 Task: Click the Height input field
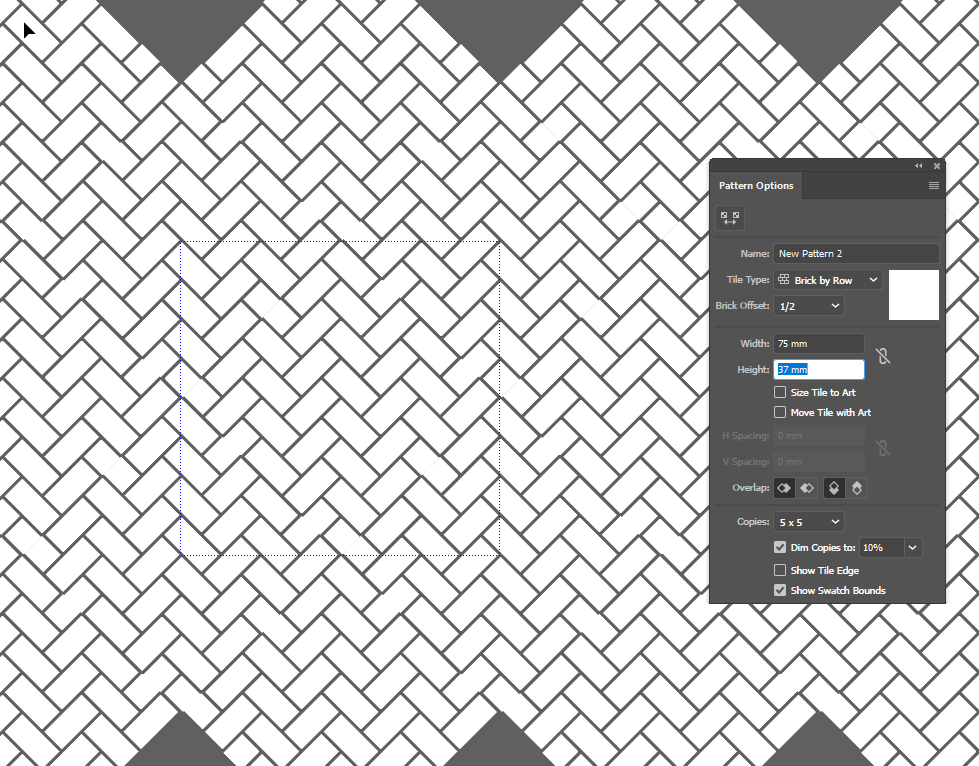(x=819, y=370)
